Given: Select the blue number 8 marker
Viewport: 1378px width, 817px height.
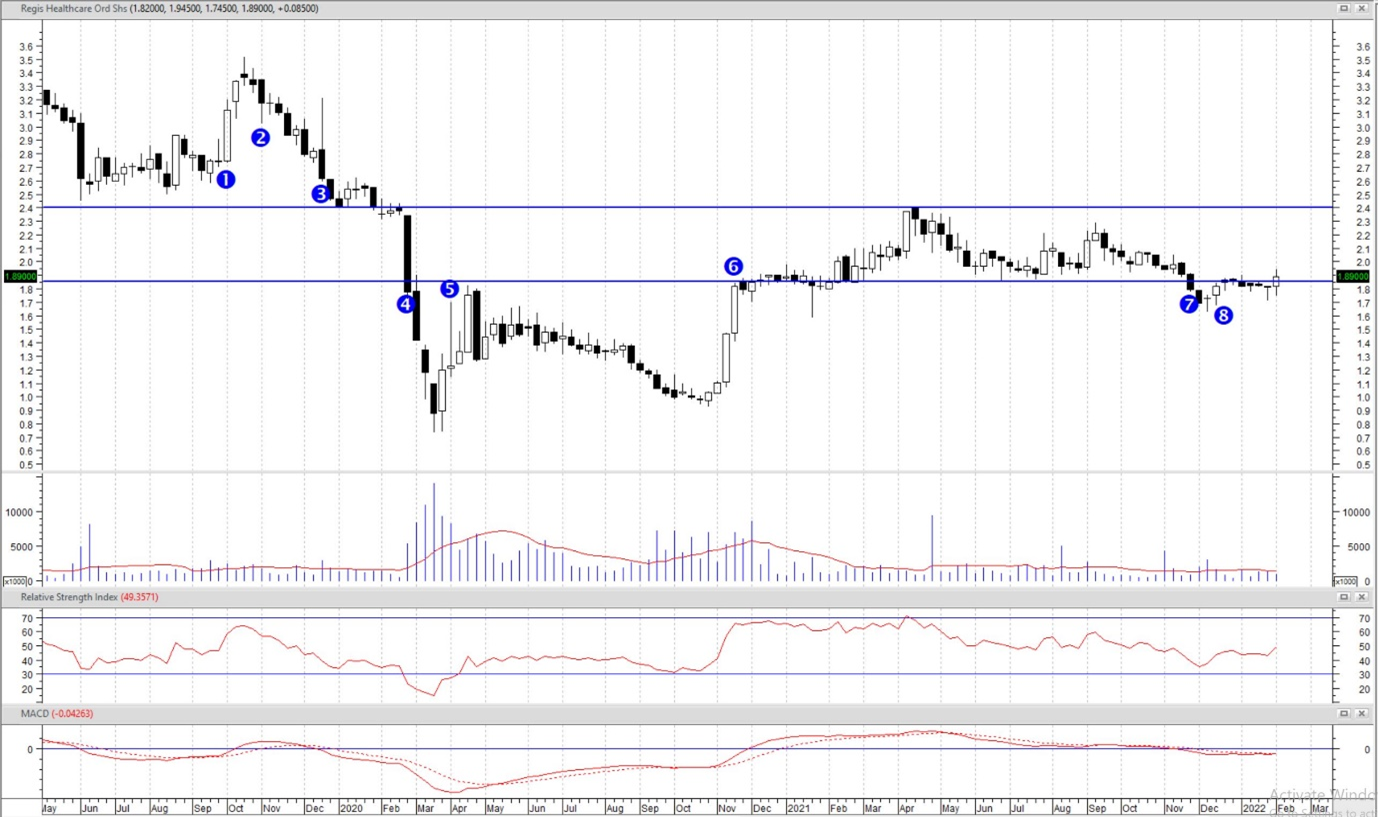Looking at the screenshot, I should (1223, 316).
